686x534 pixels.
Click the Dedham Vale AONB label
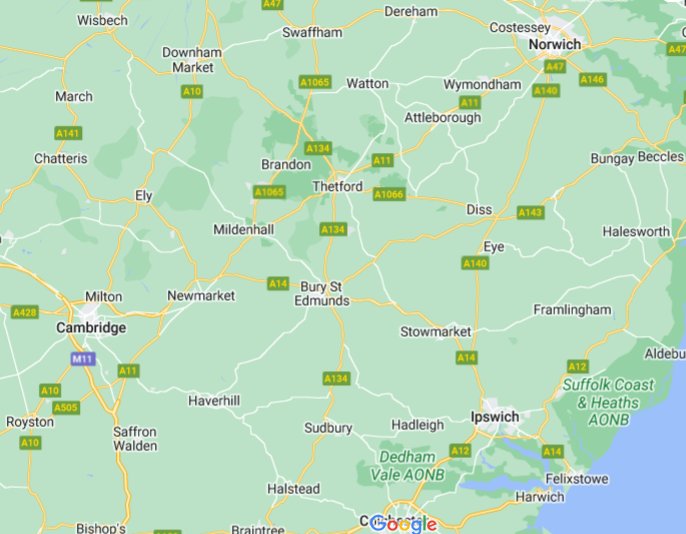click(x=407, y=466)
